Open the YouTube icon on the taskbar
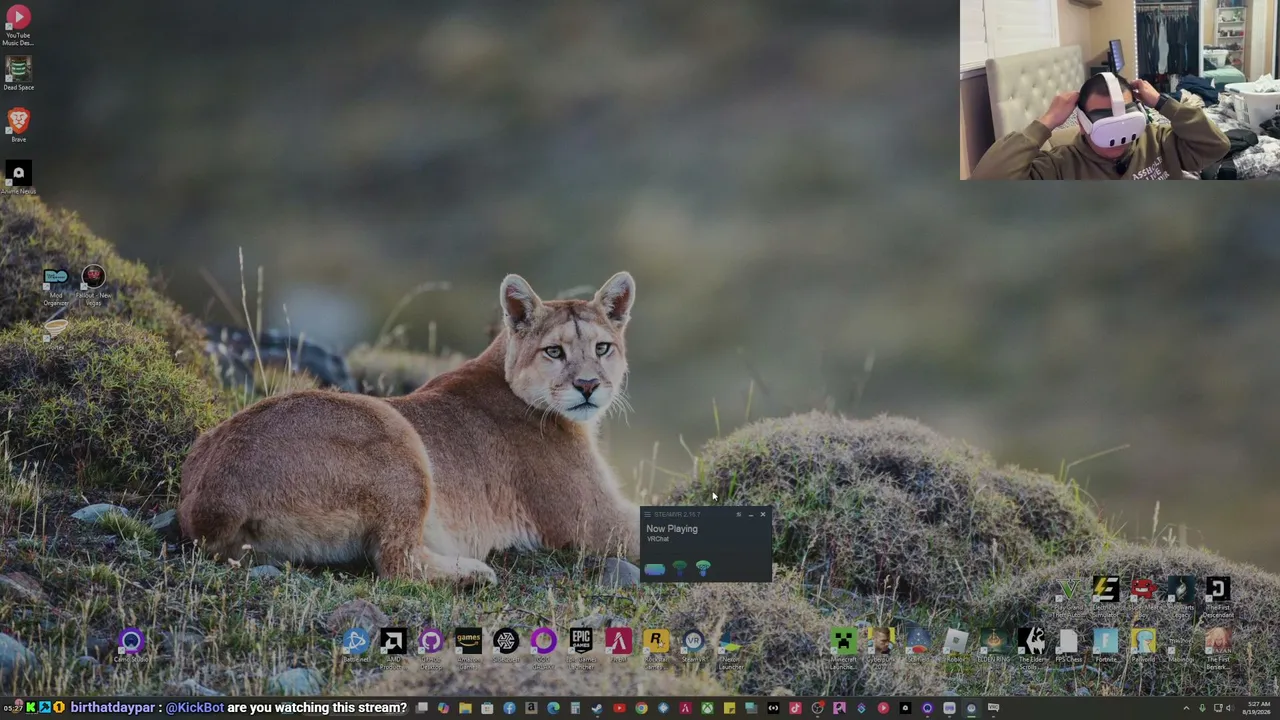Image resolution: width=1280 pixels, height=720 pixels. 619,708
